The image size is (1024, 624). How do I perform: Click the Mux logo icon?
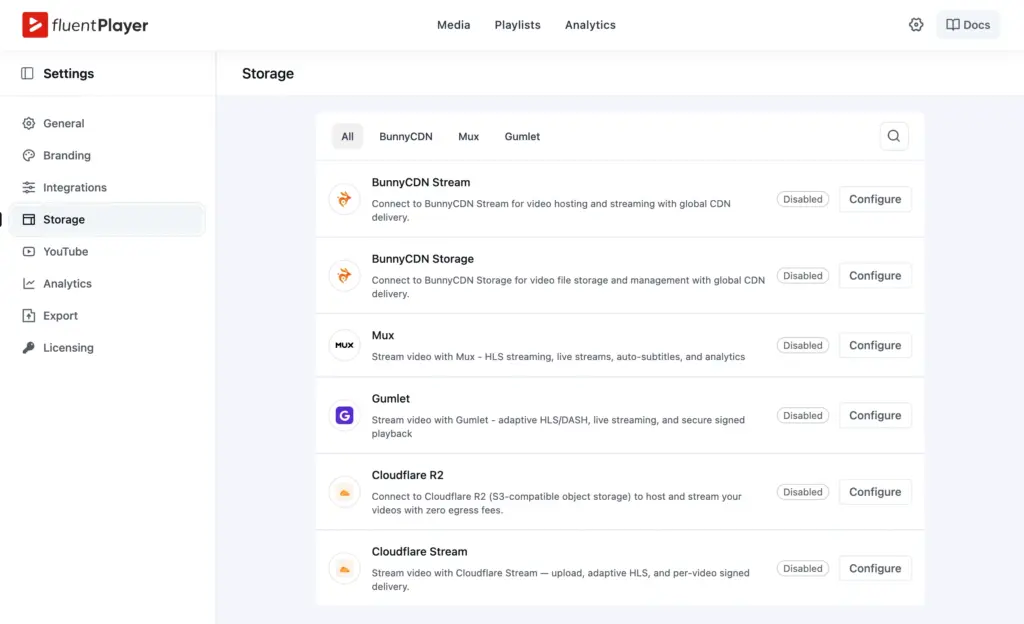pyautogui.click(x=344, y=345)
